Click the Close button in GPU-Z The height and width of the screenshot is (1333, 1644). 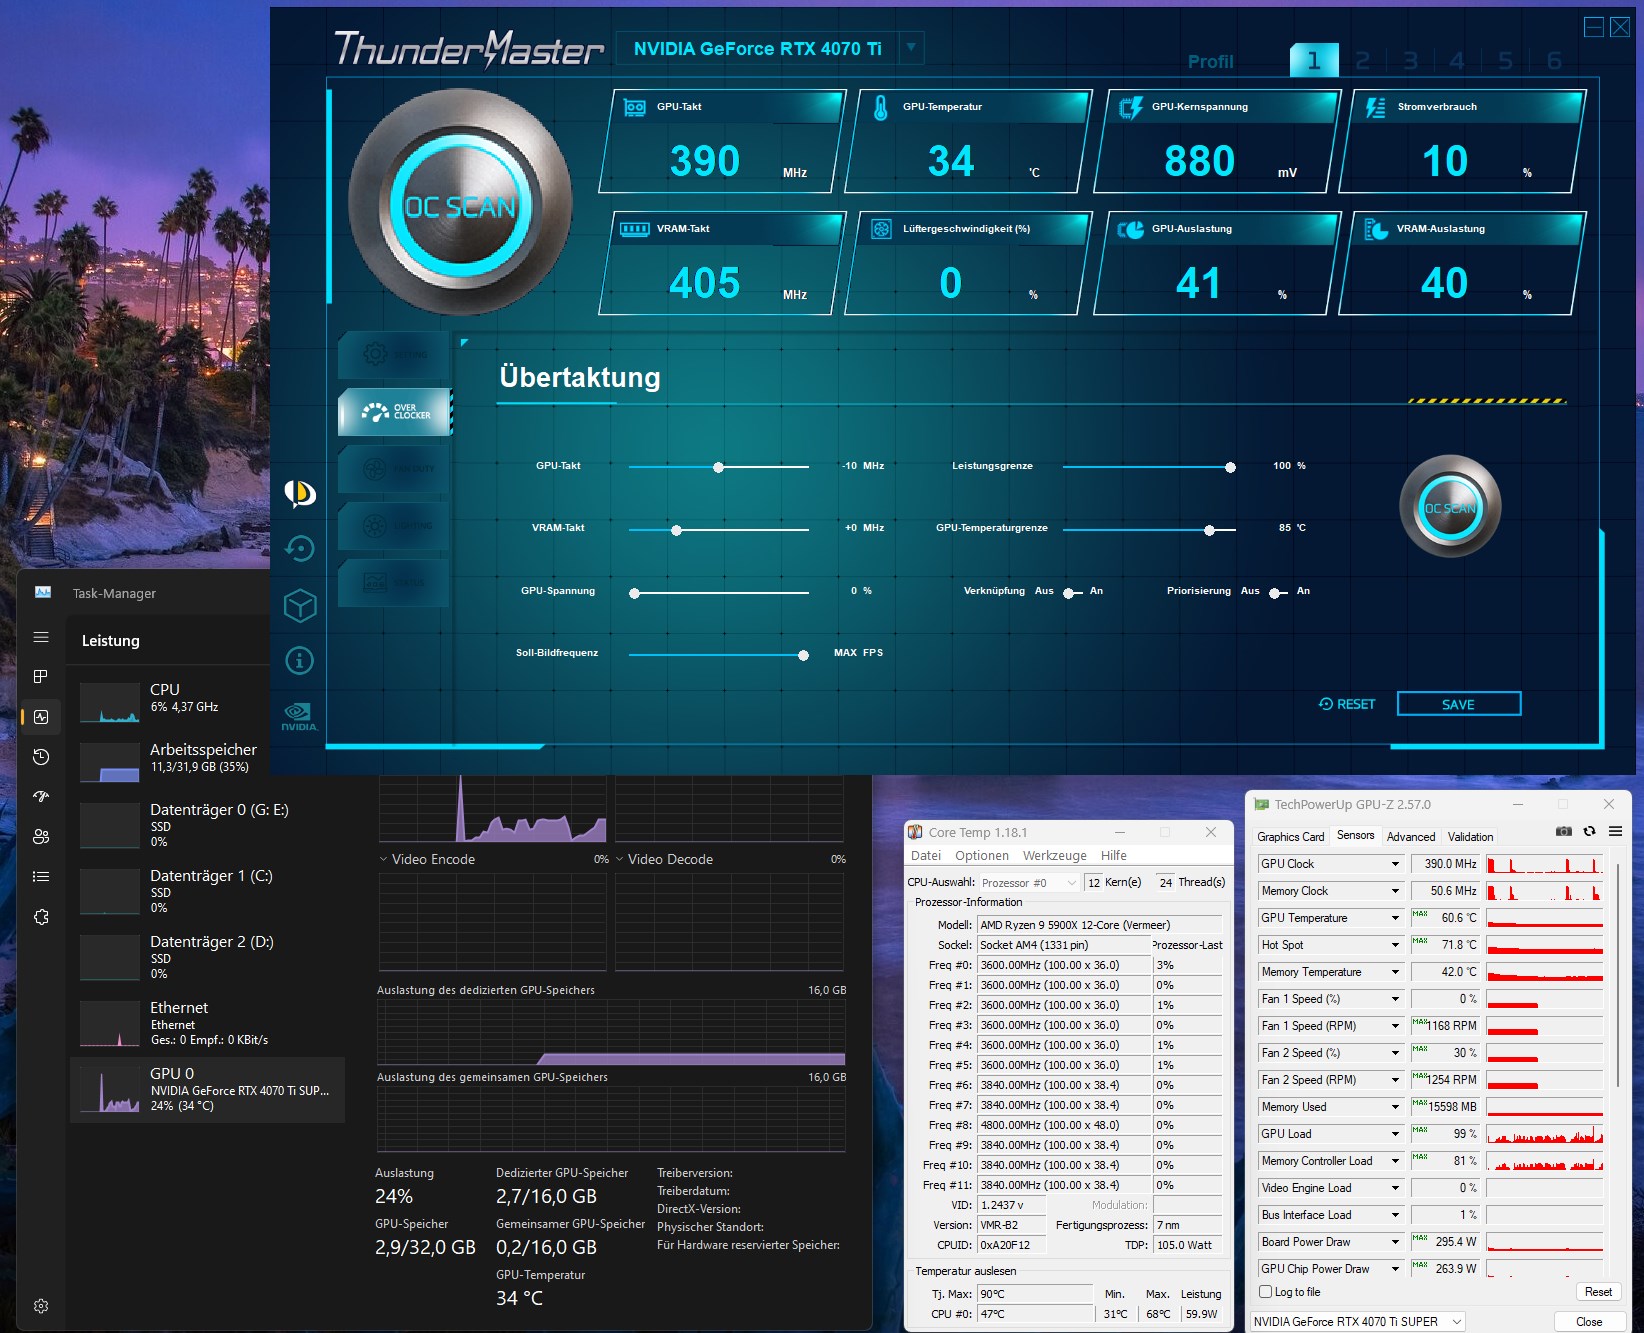(x=1589, y=1322)
